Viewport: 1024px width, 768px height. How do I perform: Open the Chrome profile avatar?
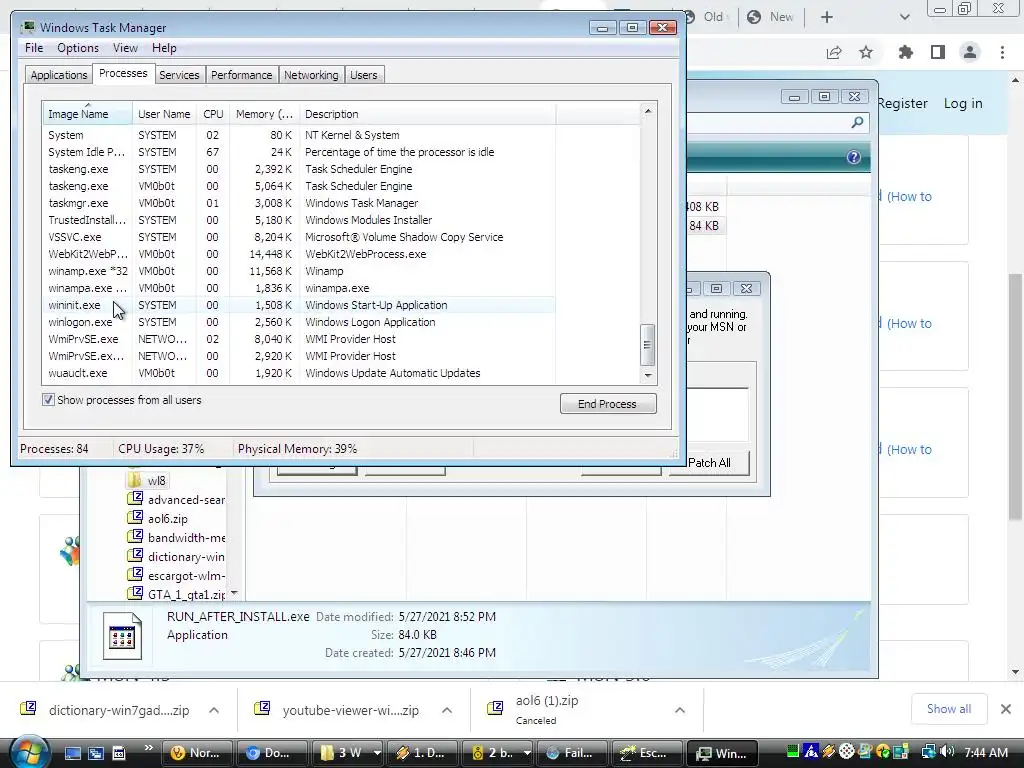(x=970, y=52)
